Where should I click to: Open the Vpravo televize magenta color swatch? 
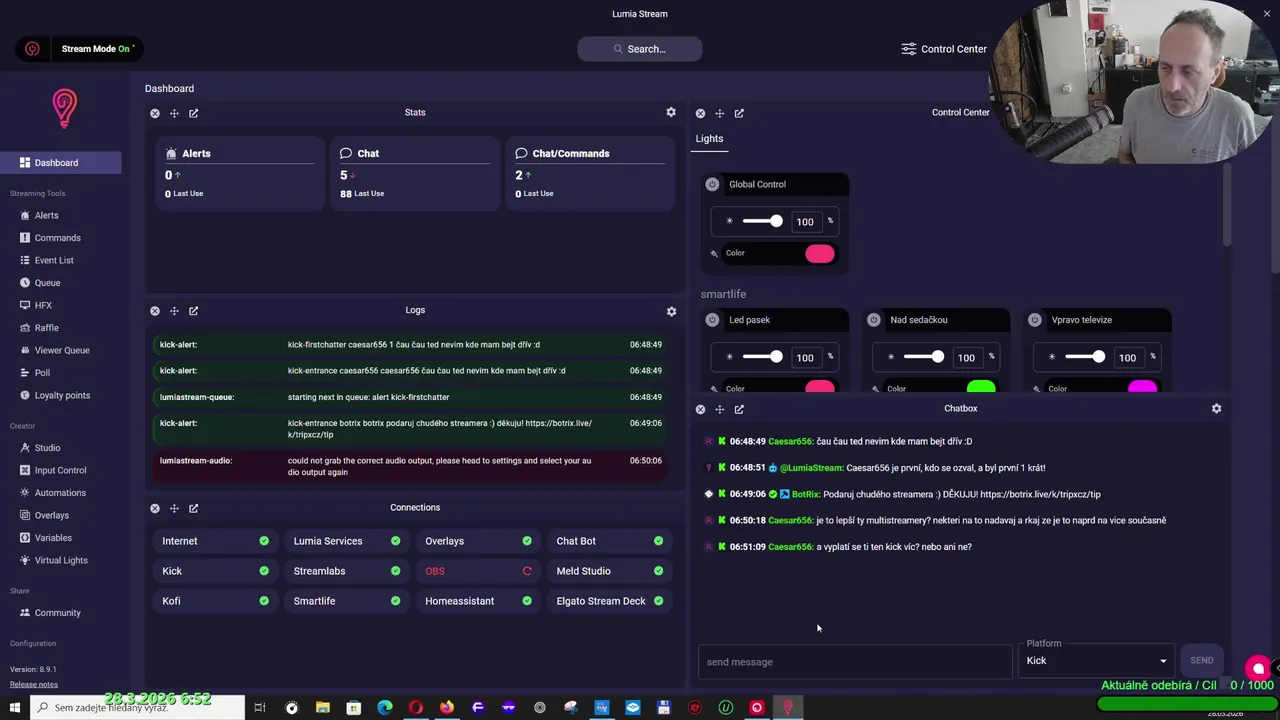click(1141, 387)
